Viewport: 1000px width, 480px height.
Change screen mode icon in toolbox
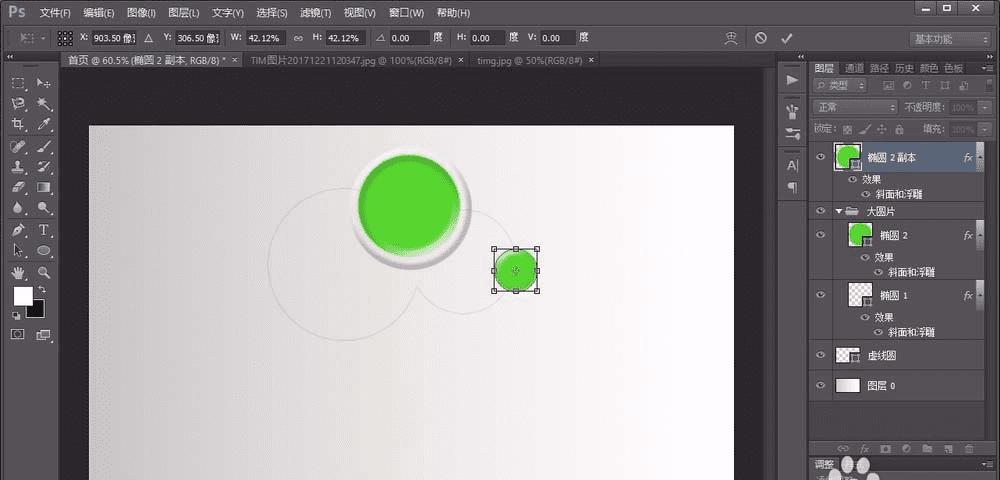point(43,334)
